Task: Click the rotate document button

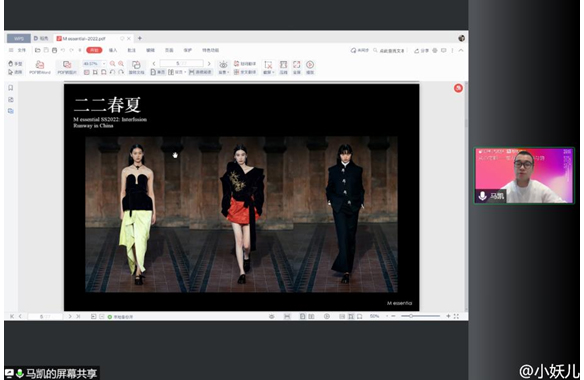Action: tap(136, 67)
